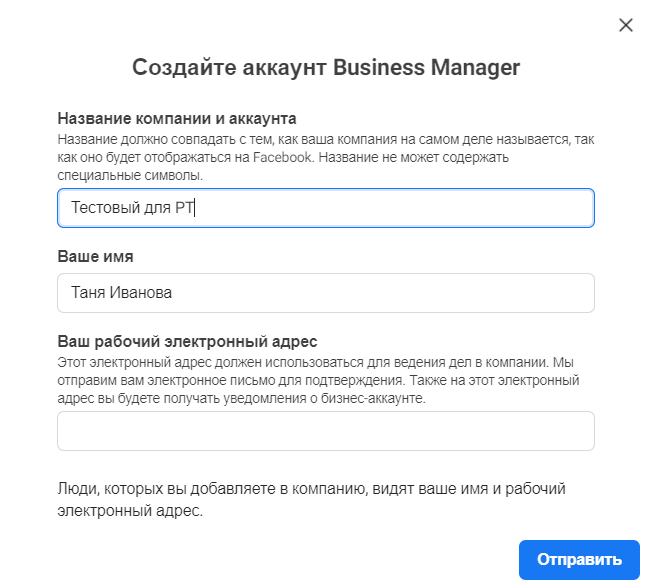Submit form with 'Отправить' button
This screenshot has height=583, width=655.
pos(579,560)
